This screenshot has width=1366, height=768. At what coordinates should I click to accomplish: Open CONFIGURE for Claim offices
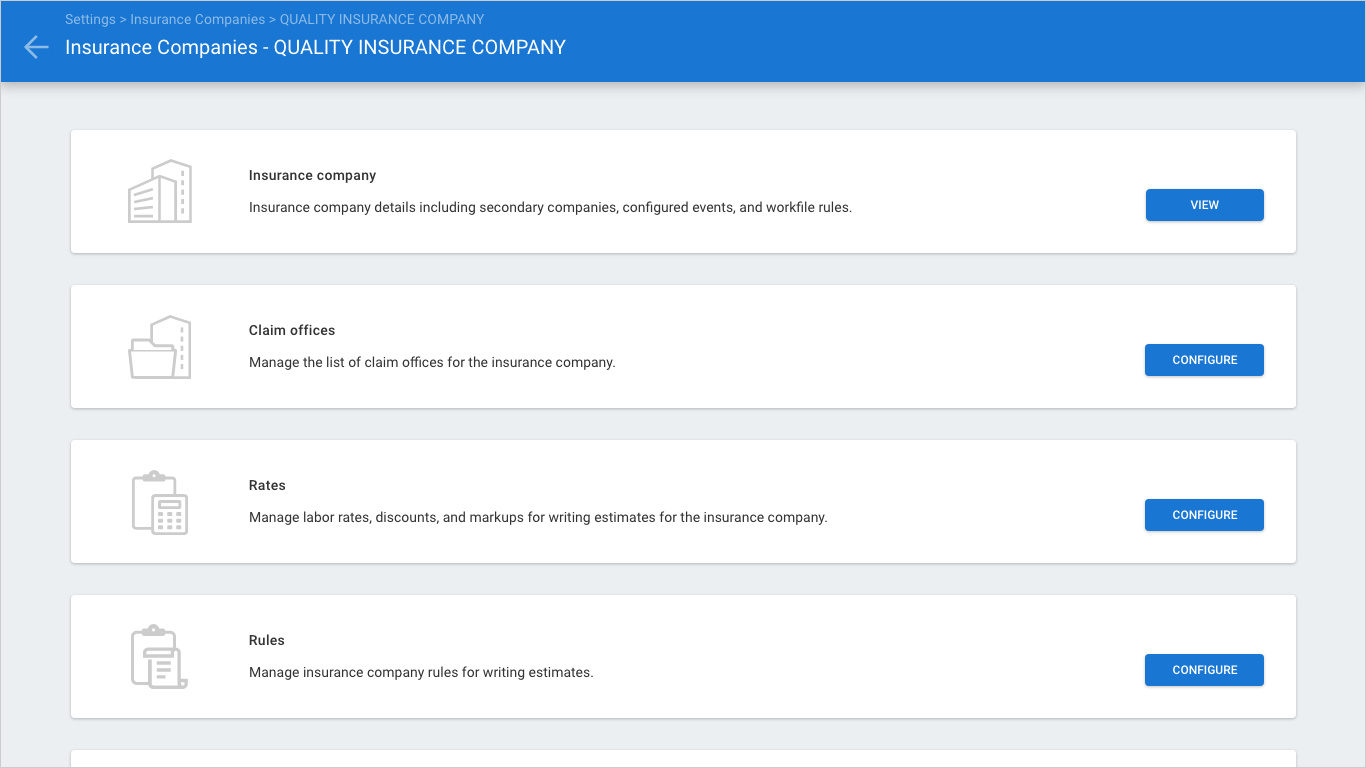1204,360
